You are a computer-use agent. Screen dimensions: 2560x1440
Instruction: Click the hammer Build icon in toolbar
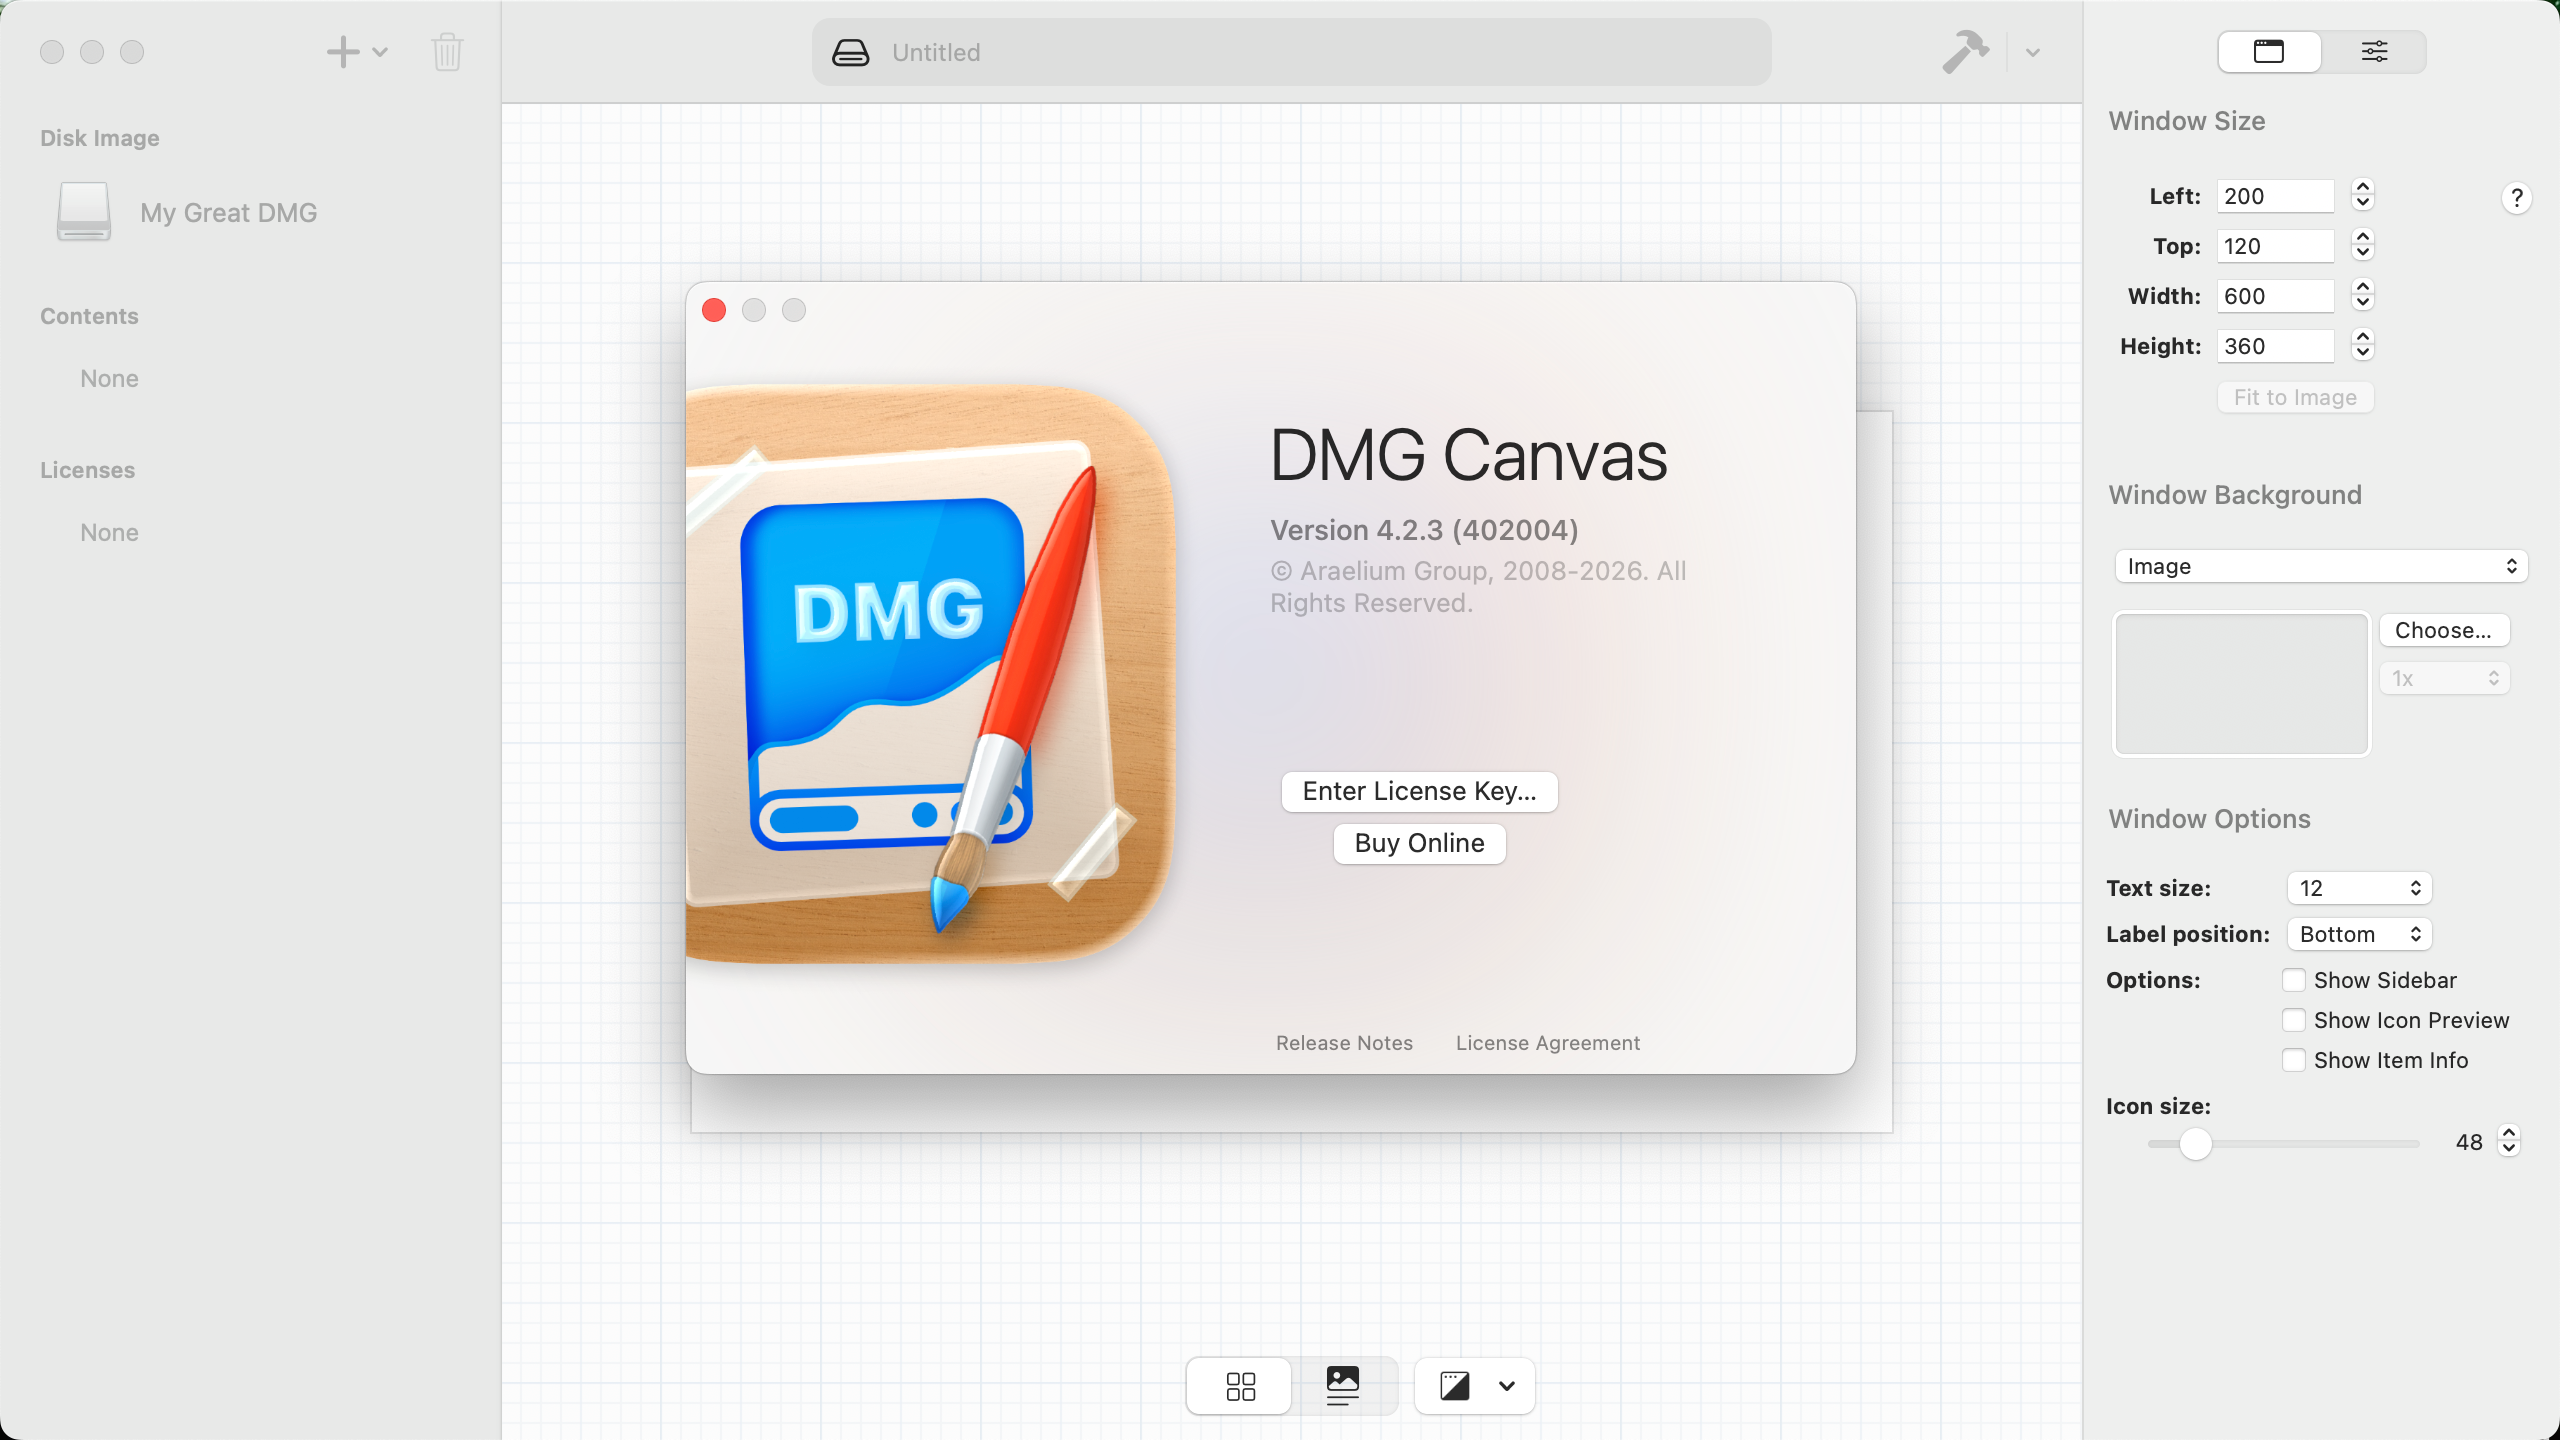(1965, 52)
